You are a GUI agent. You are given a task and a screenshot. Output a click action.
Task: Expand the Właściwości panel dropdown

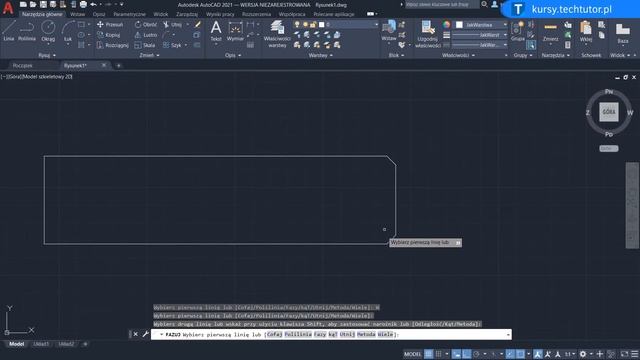458,55
